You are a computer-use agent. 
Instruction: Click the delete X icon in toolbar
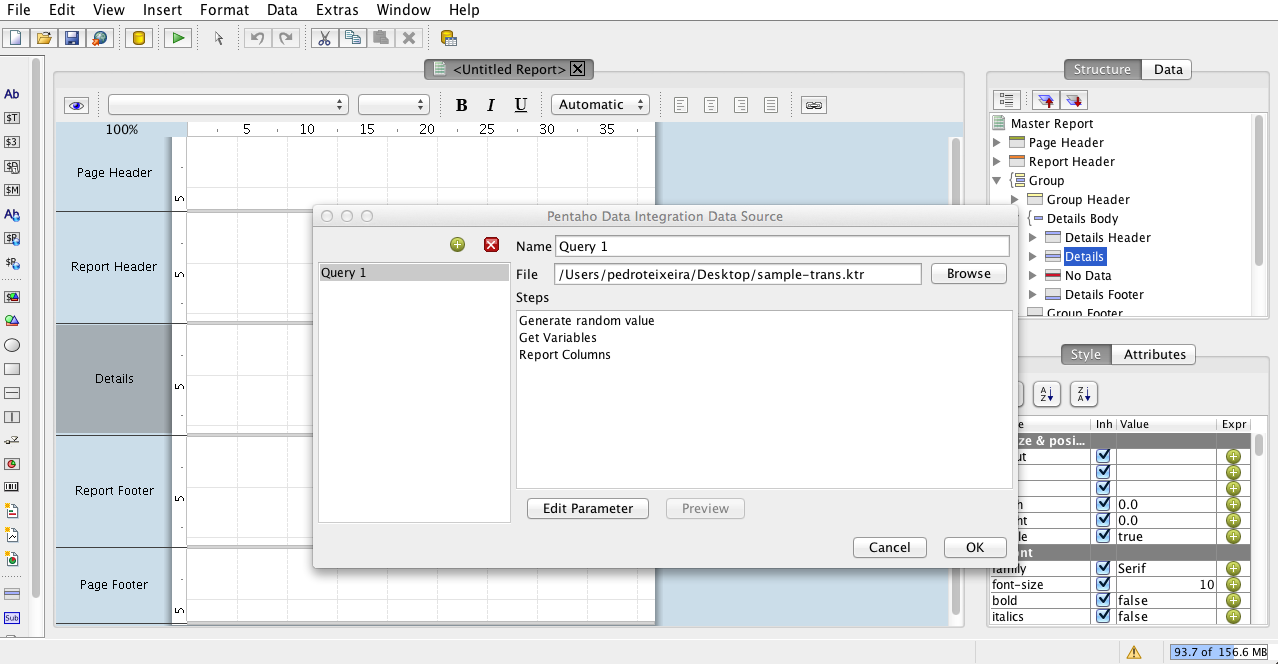coord(409,38)
